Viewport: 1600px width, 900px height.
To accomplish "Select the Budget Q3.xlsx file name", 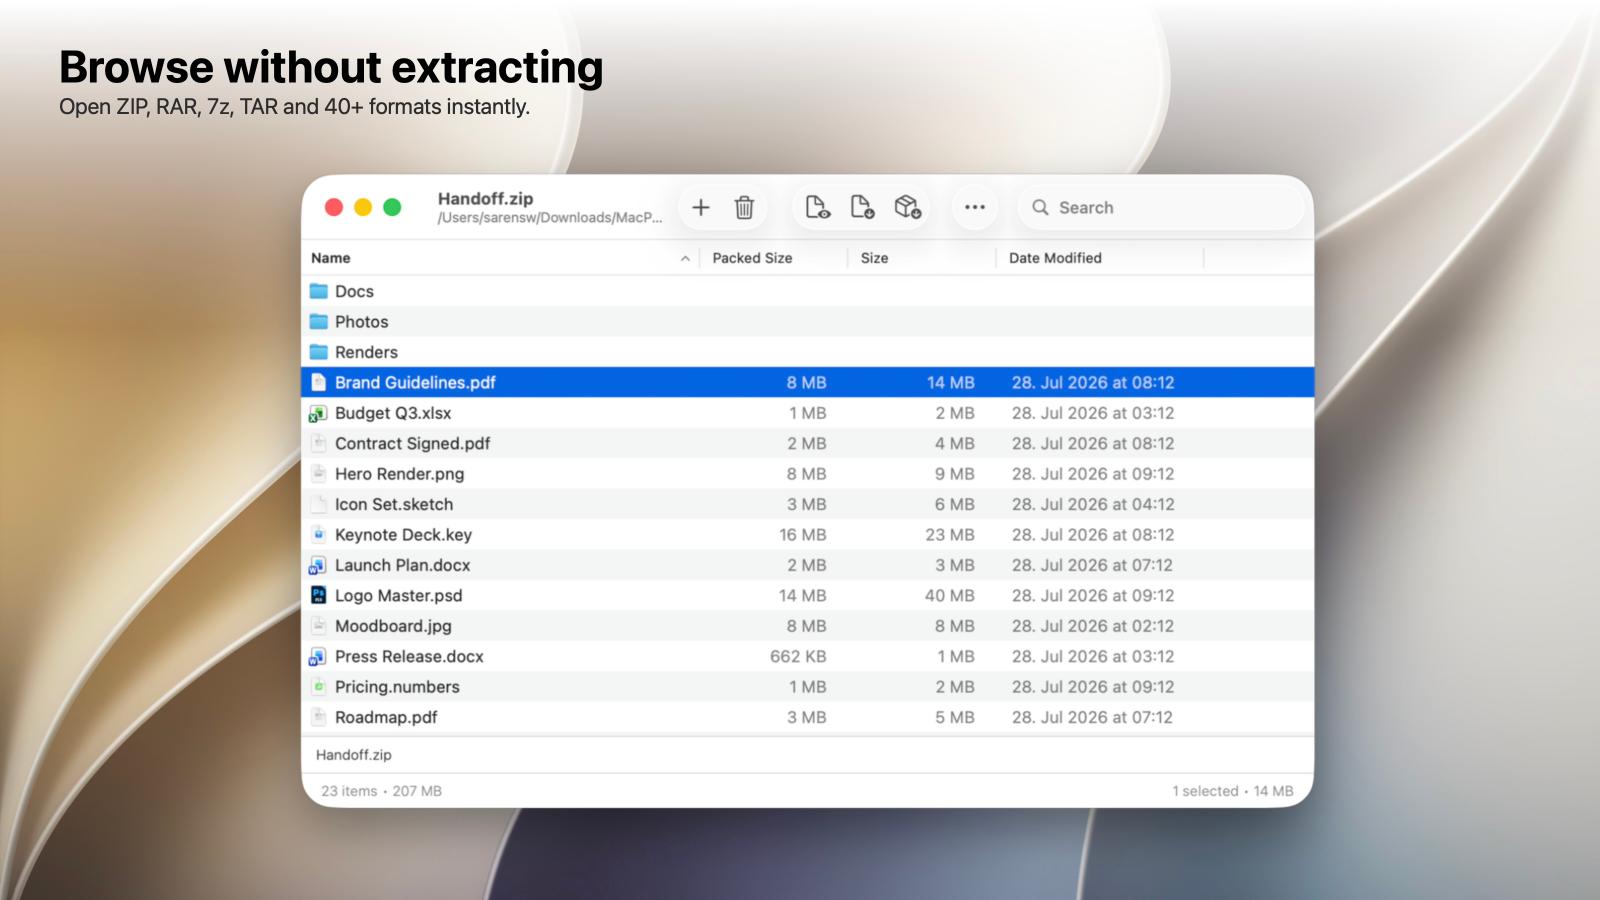I will click(393, 413).
